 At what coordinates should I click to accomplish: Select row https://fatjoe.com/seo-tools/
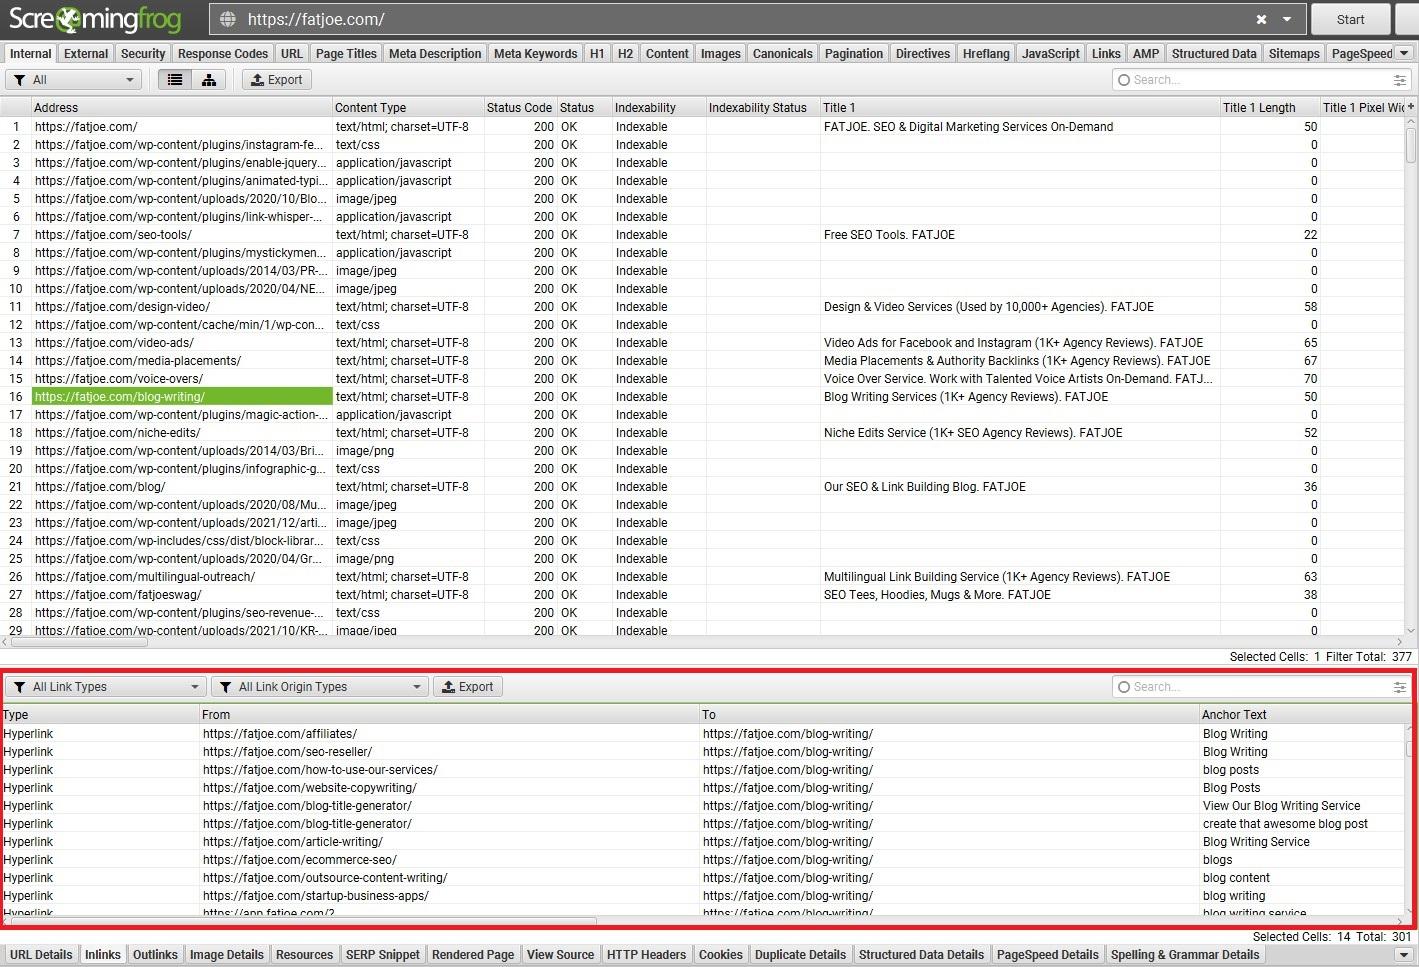(x=702, y=235)
